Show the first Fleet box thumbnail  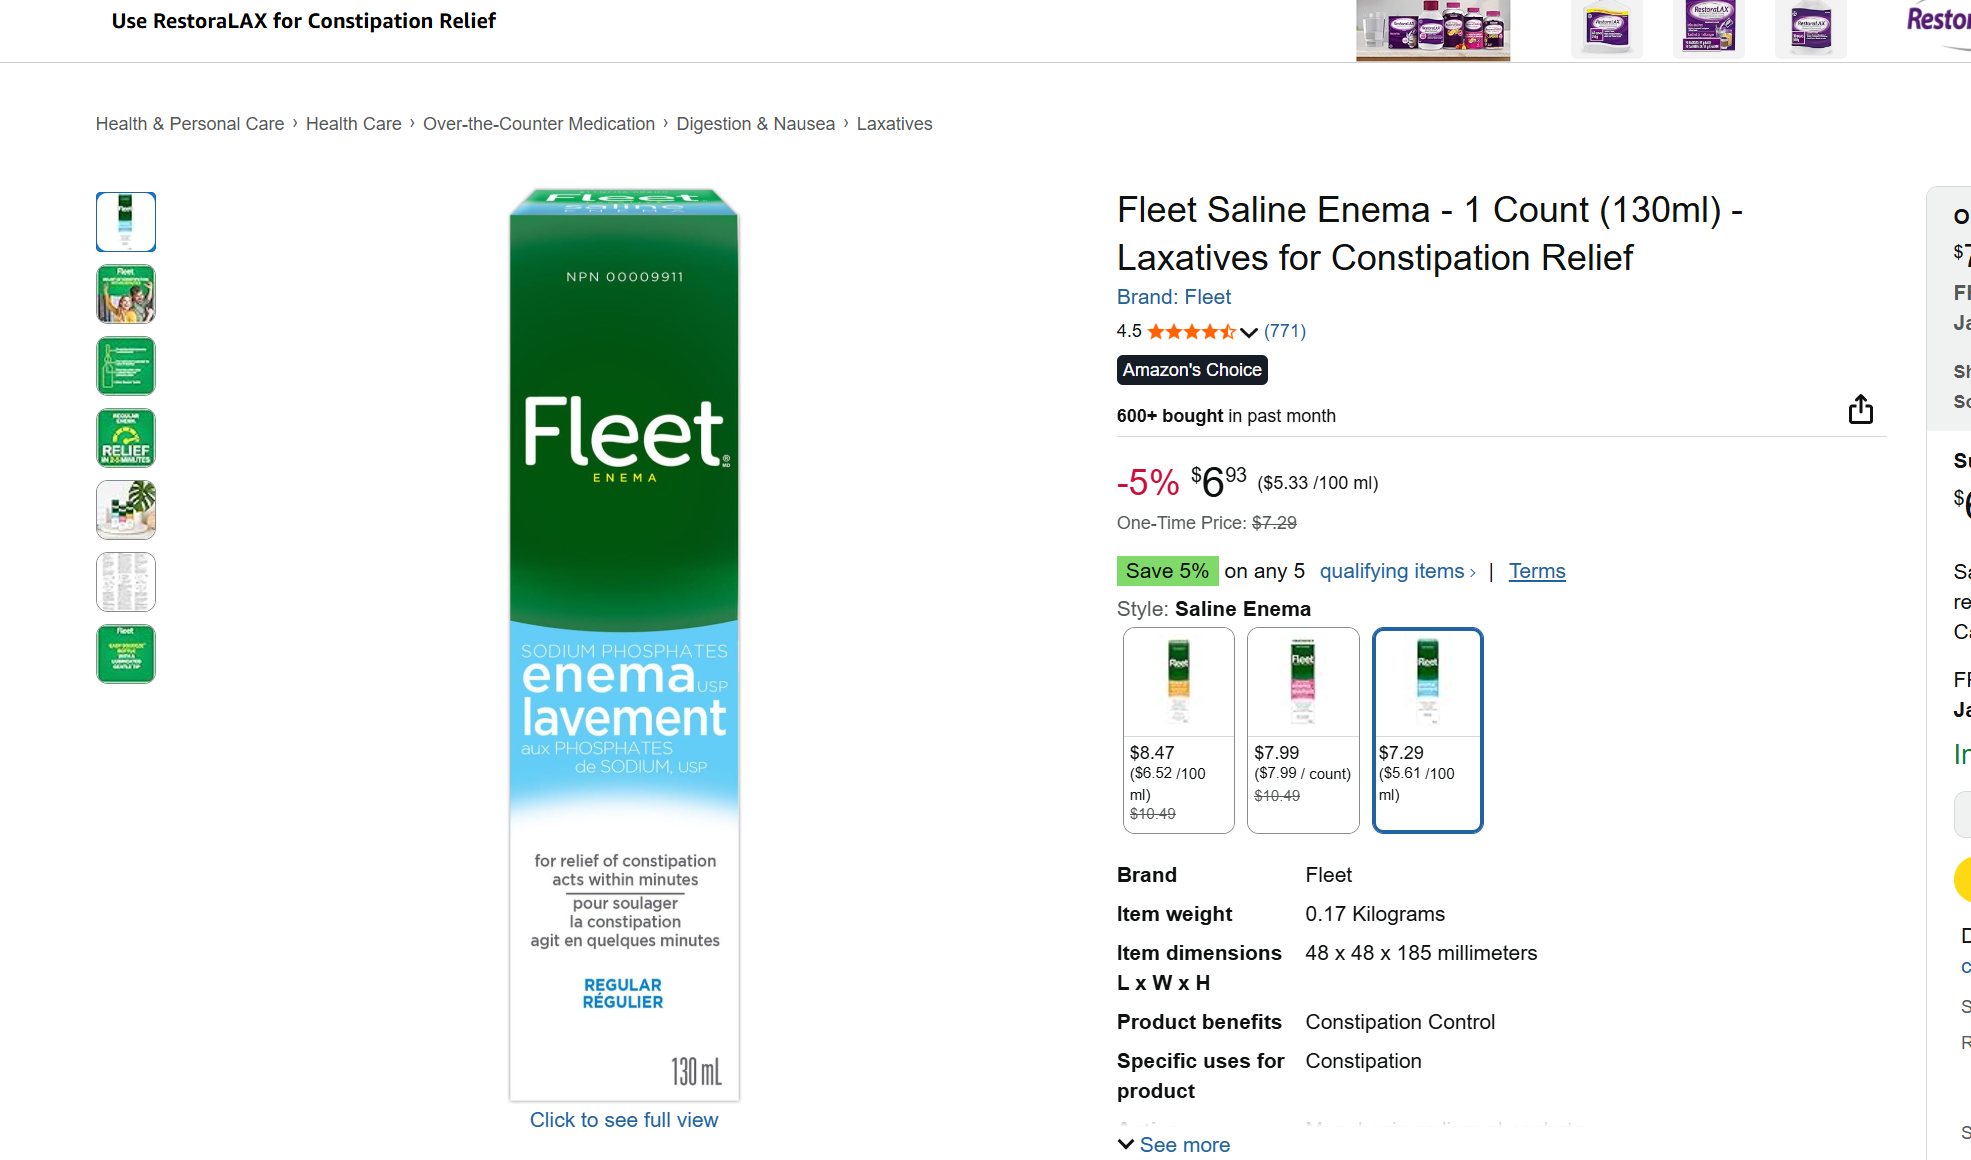[126, 222]
